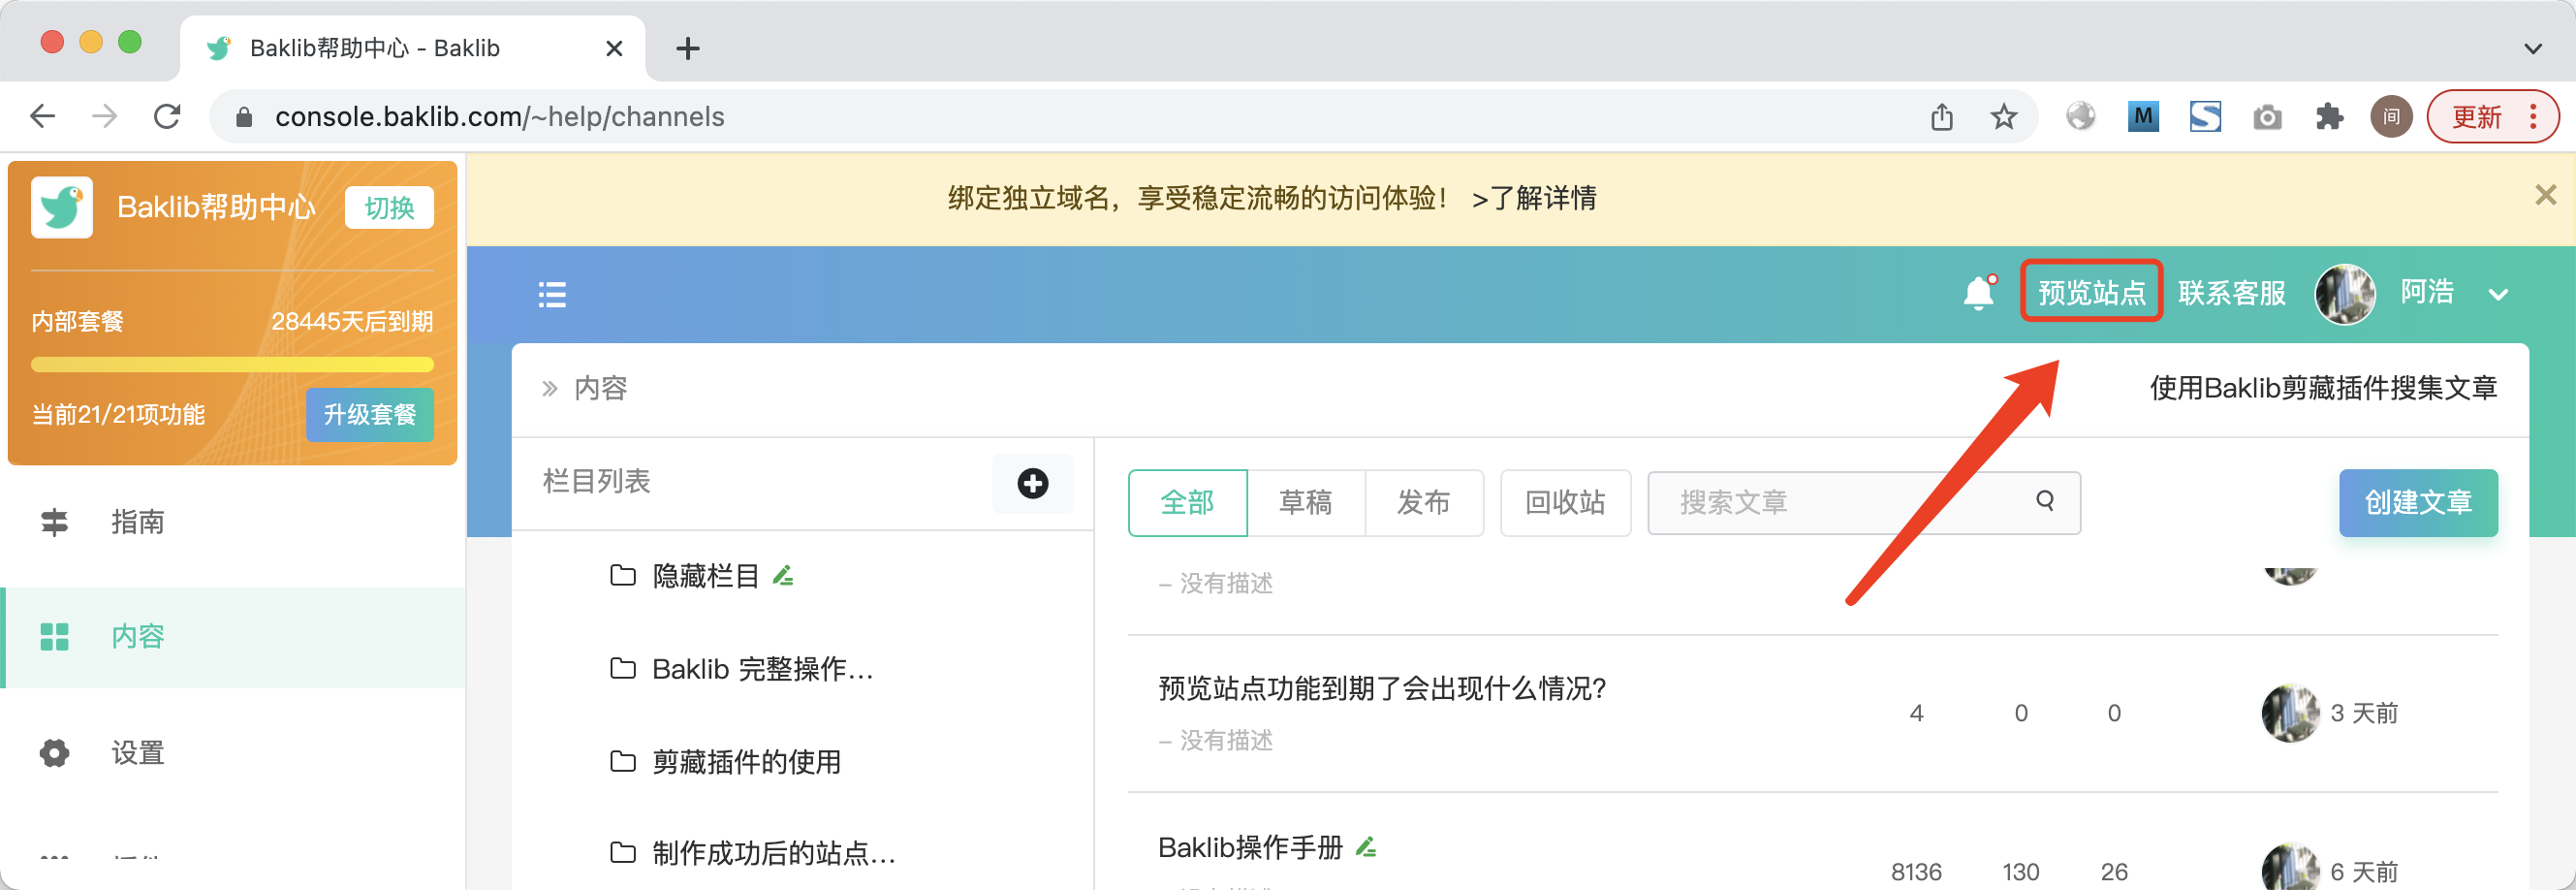Screen dimensions: 2576x890
Task: Open notifications via the bell icon
Action: (1979, 293)
